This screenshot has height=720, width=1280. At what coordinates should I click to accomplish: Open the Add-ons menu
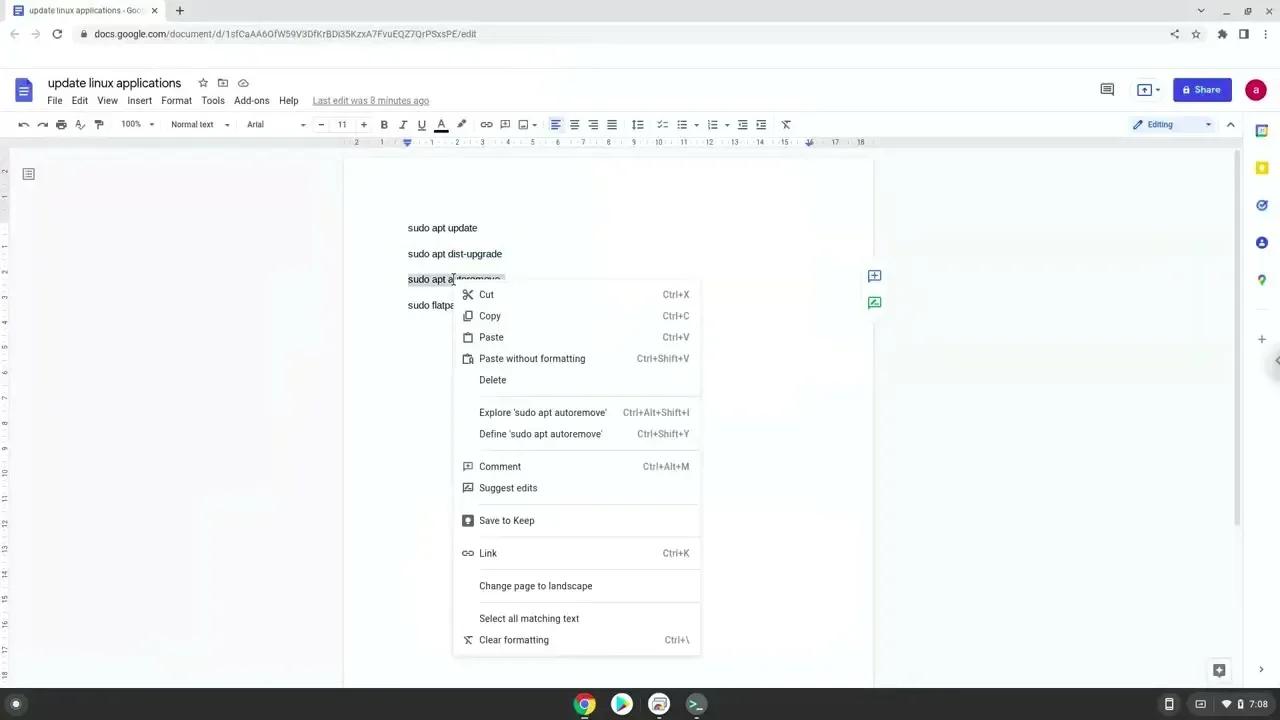[x=251, y=100]
